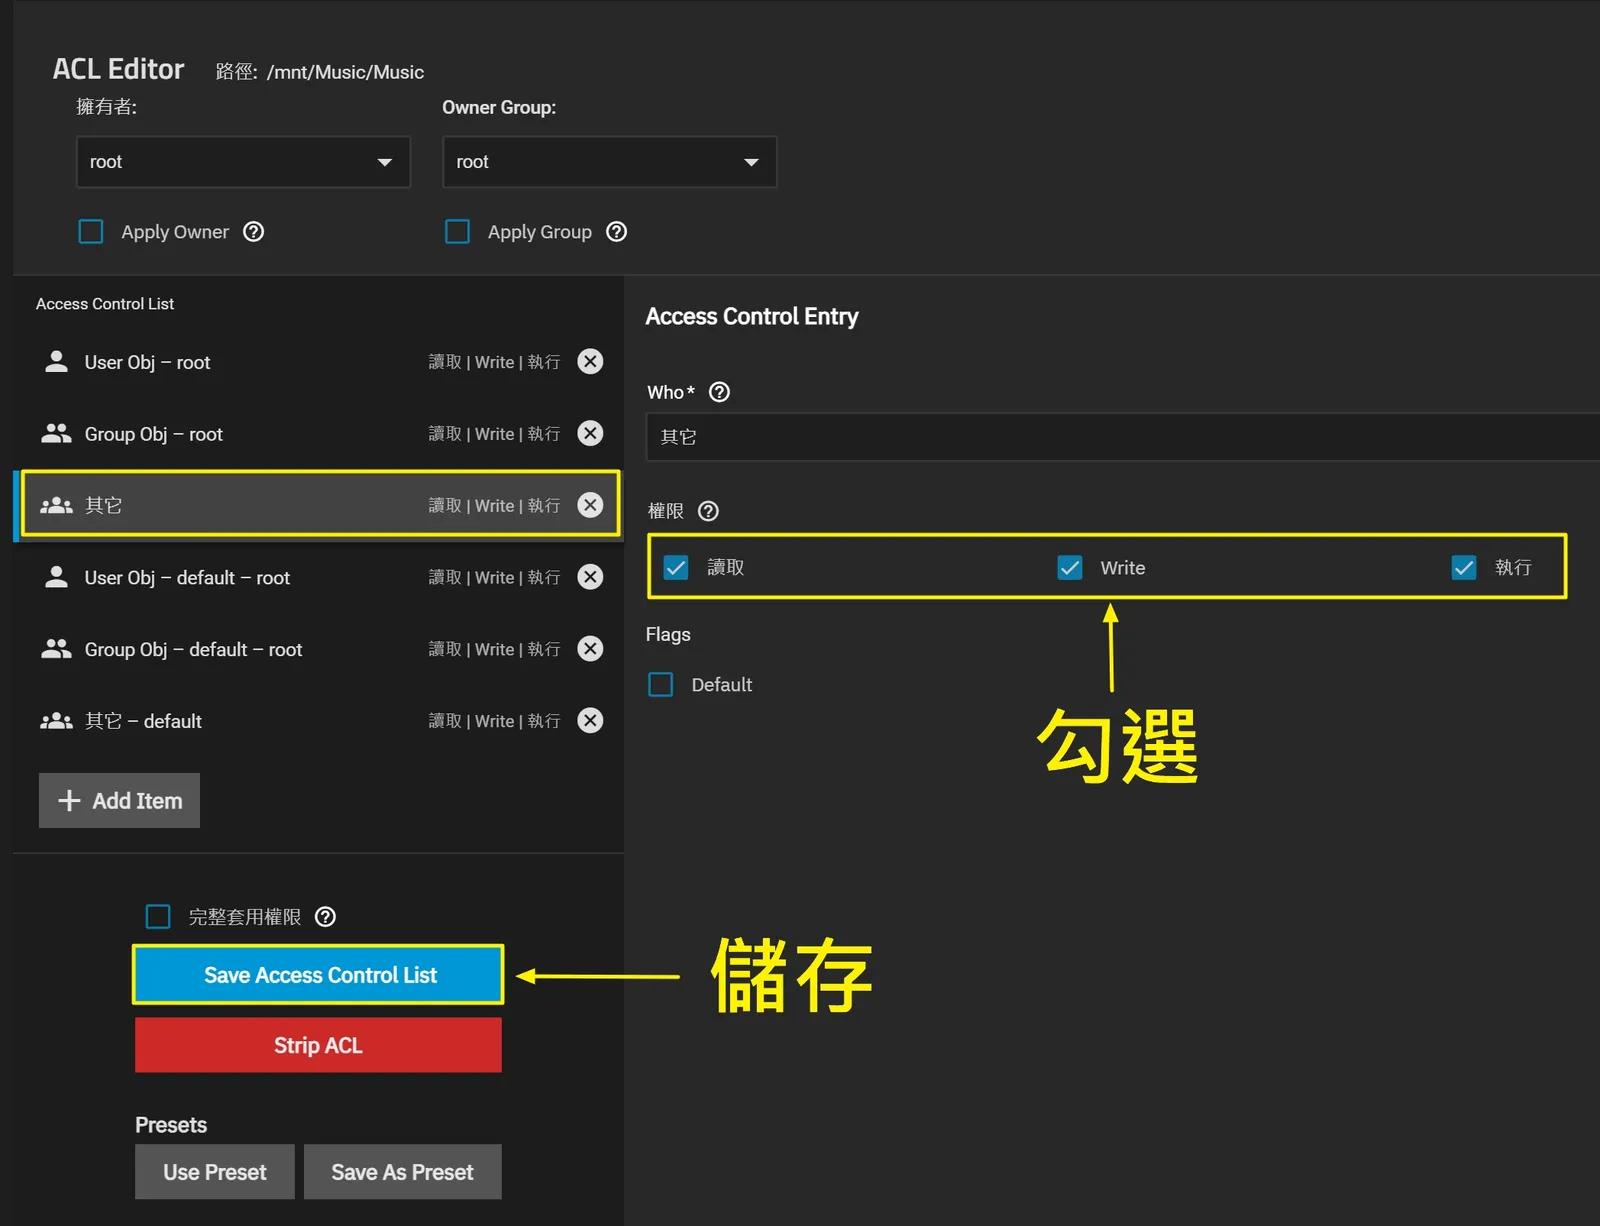This screenshot has width=1600, height=1226.
Task: Click Save As Preset button
Action: point(402,1172)
